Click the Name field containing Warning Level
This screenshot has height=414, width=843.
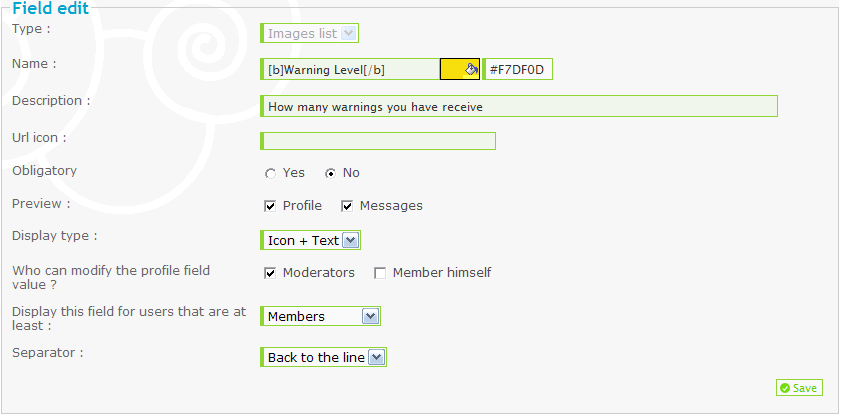pyautogui.click(x=351, y=69)
